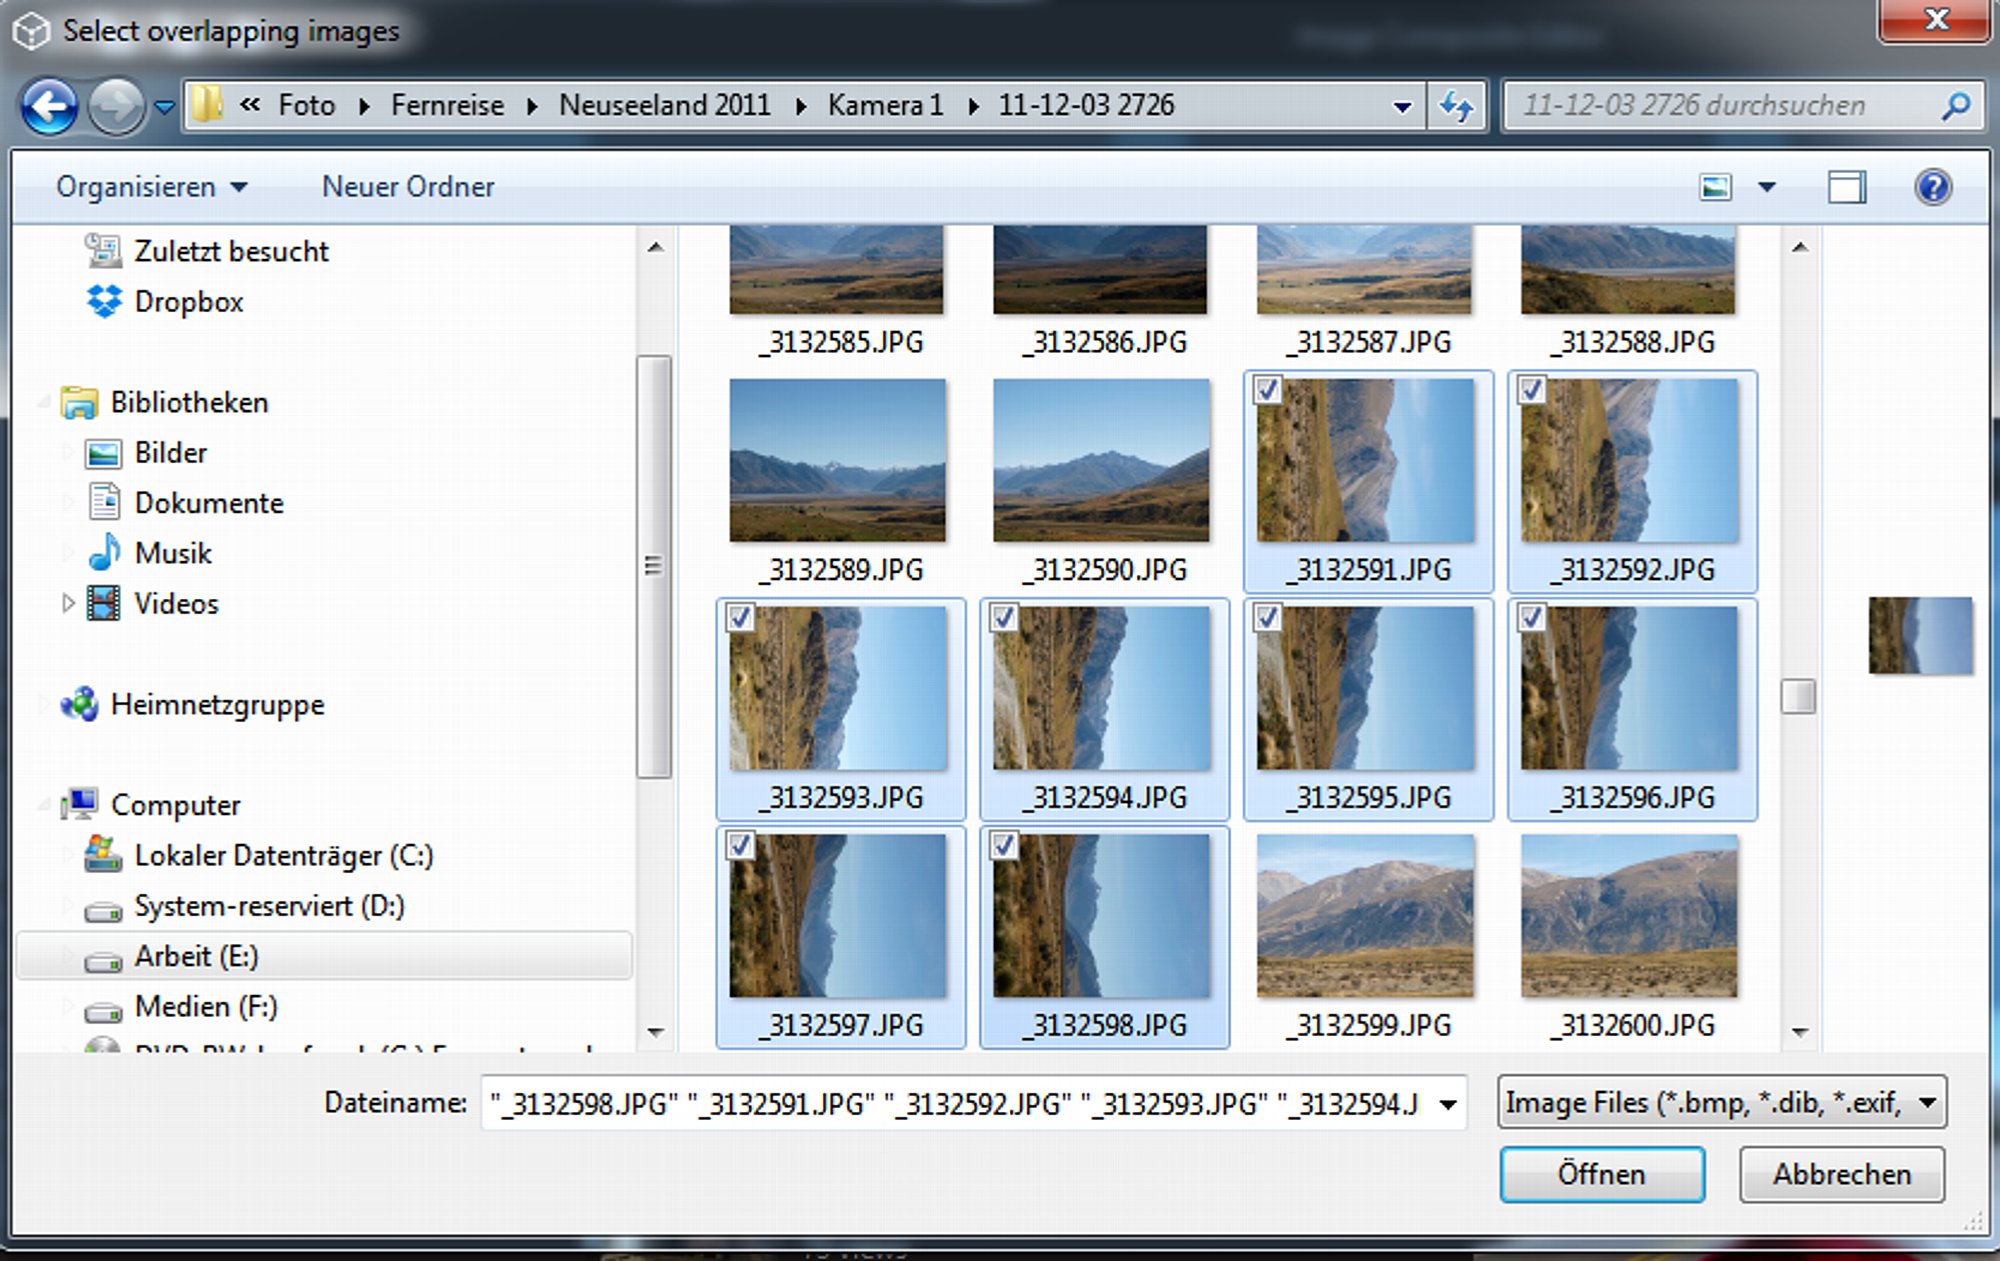Uncheck the checkbox on _3132593.JPG
2000x1261 pixels.
click(x=740, y=618)
